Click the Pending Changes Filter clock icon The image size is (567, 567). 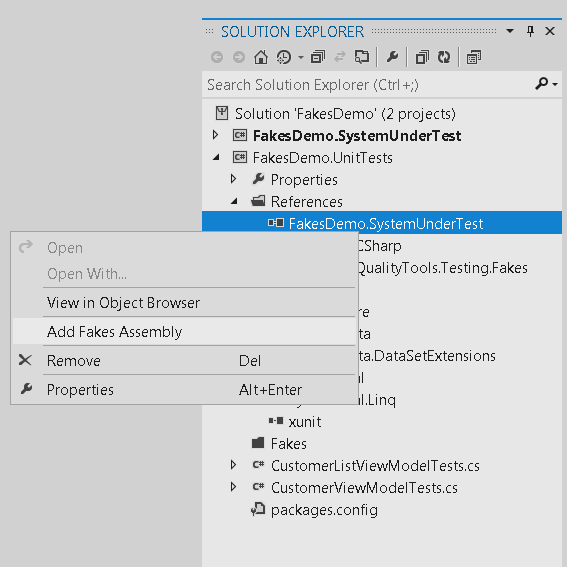coord(284,57)
